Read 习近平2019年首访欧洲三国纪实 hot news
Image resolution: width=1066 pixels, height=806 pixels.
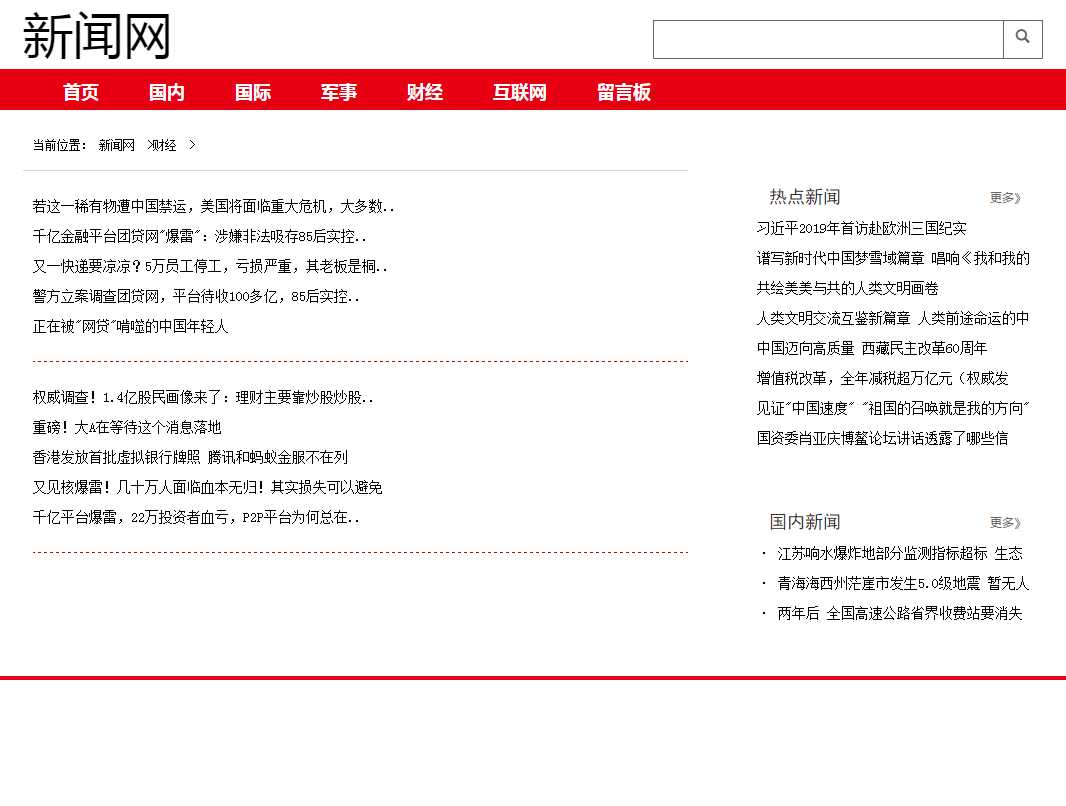861,229
